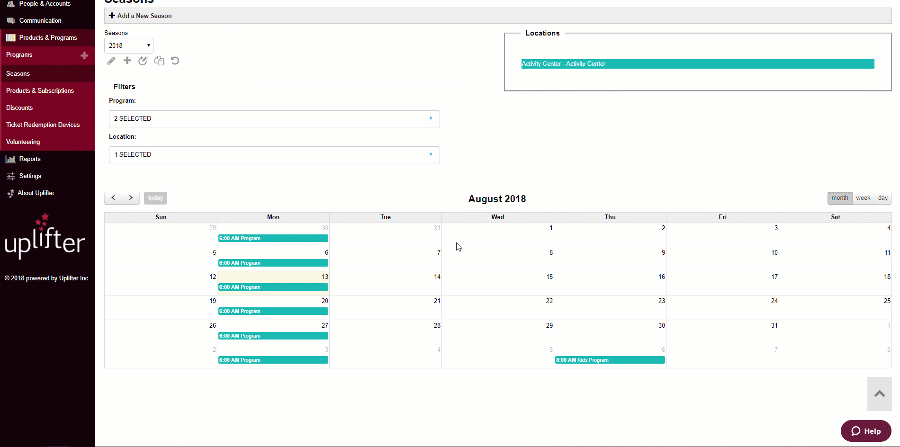Viewport: 900px width, 447px height.
Task: Click the Wed column header
Action: click(x=498, y=217)
